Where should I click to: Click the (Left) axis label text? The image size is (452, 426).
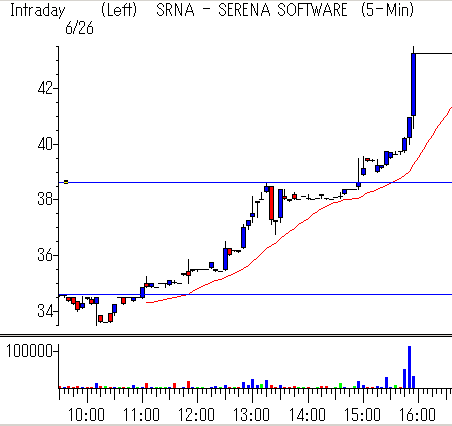tap(119, 10)
